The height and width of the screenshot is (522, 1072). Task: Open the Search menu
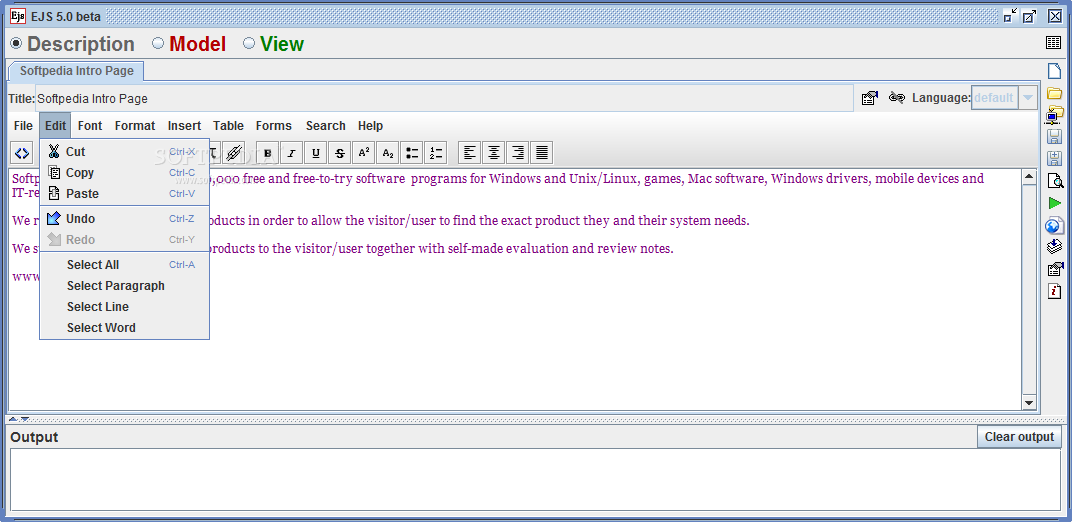point(325,126)
